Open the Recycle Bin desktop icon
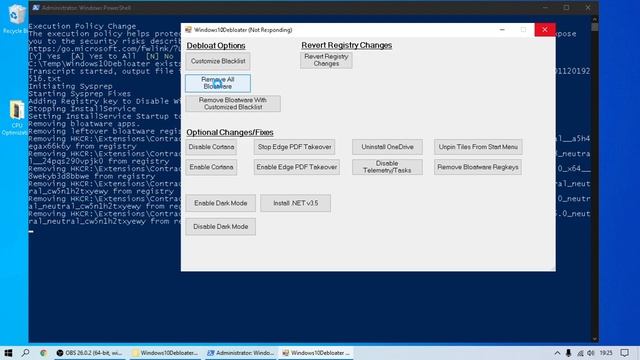Image resolution: width=640 pixels, height=360 pixels. pyautogui.click(x=16, y=19)
